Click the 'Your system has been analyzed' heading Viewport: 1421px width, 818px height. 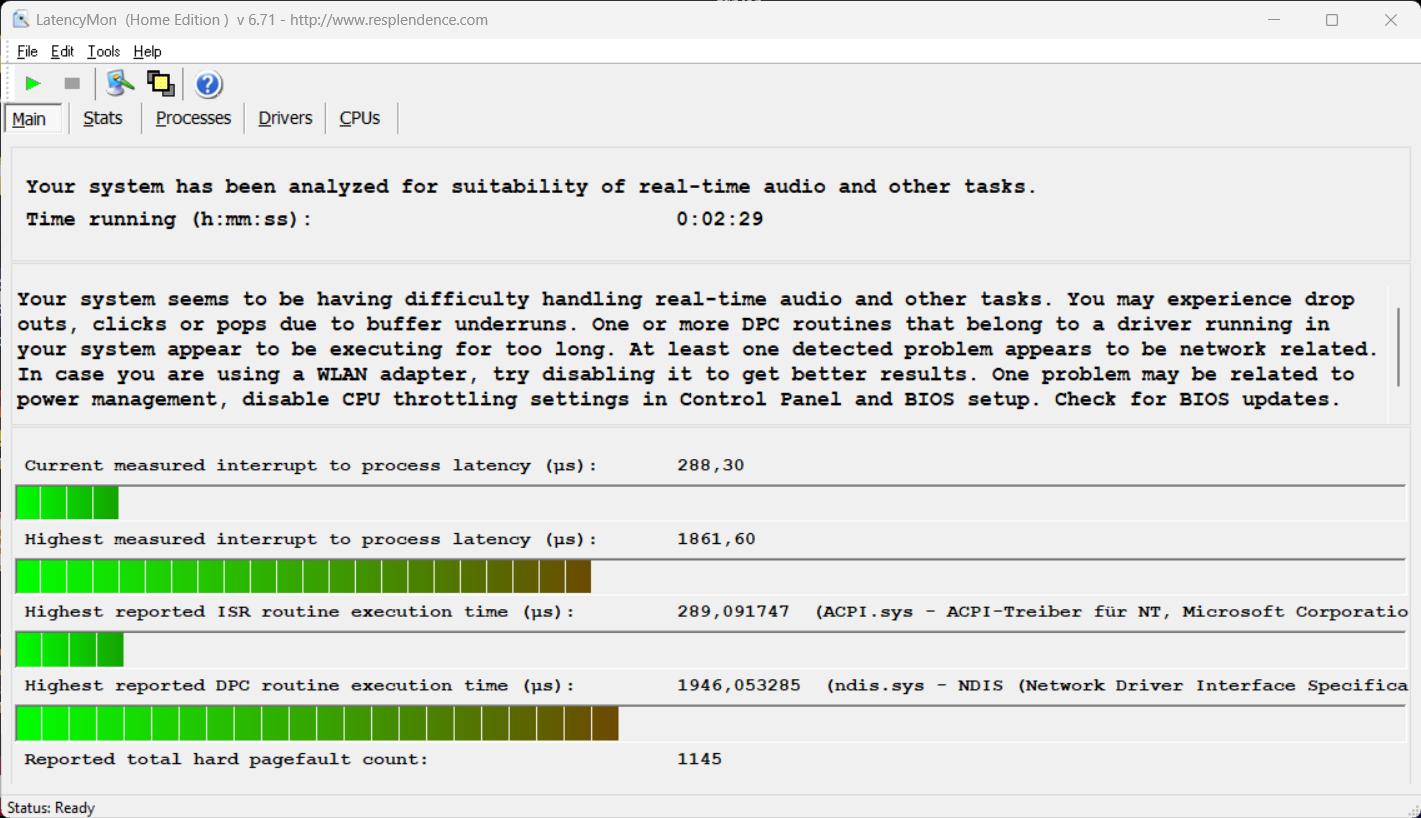531,186
